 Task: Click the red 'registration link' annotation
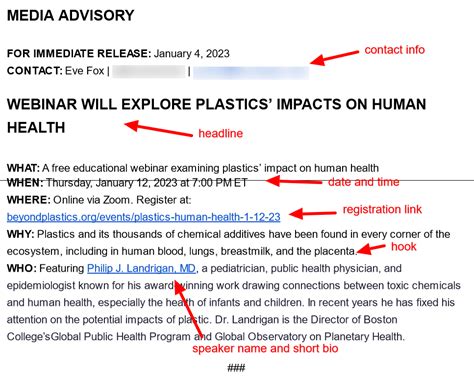[x=382, y=209]
